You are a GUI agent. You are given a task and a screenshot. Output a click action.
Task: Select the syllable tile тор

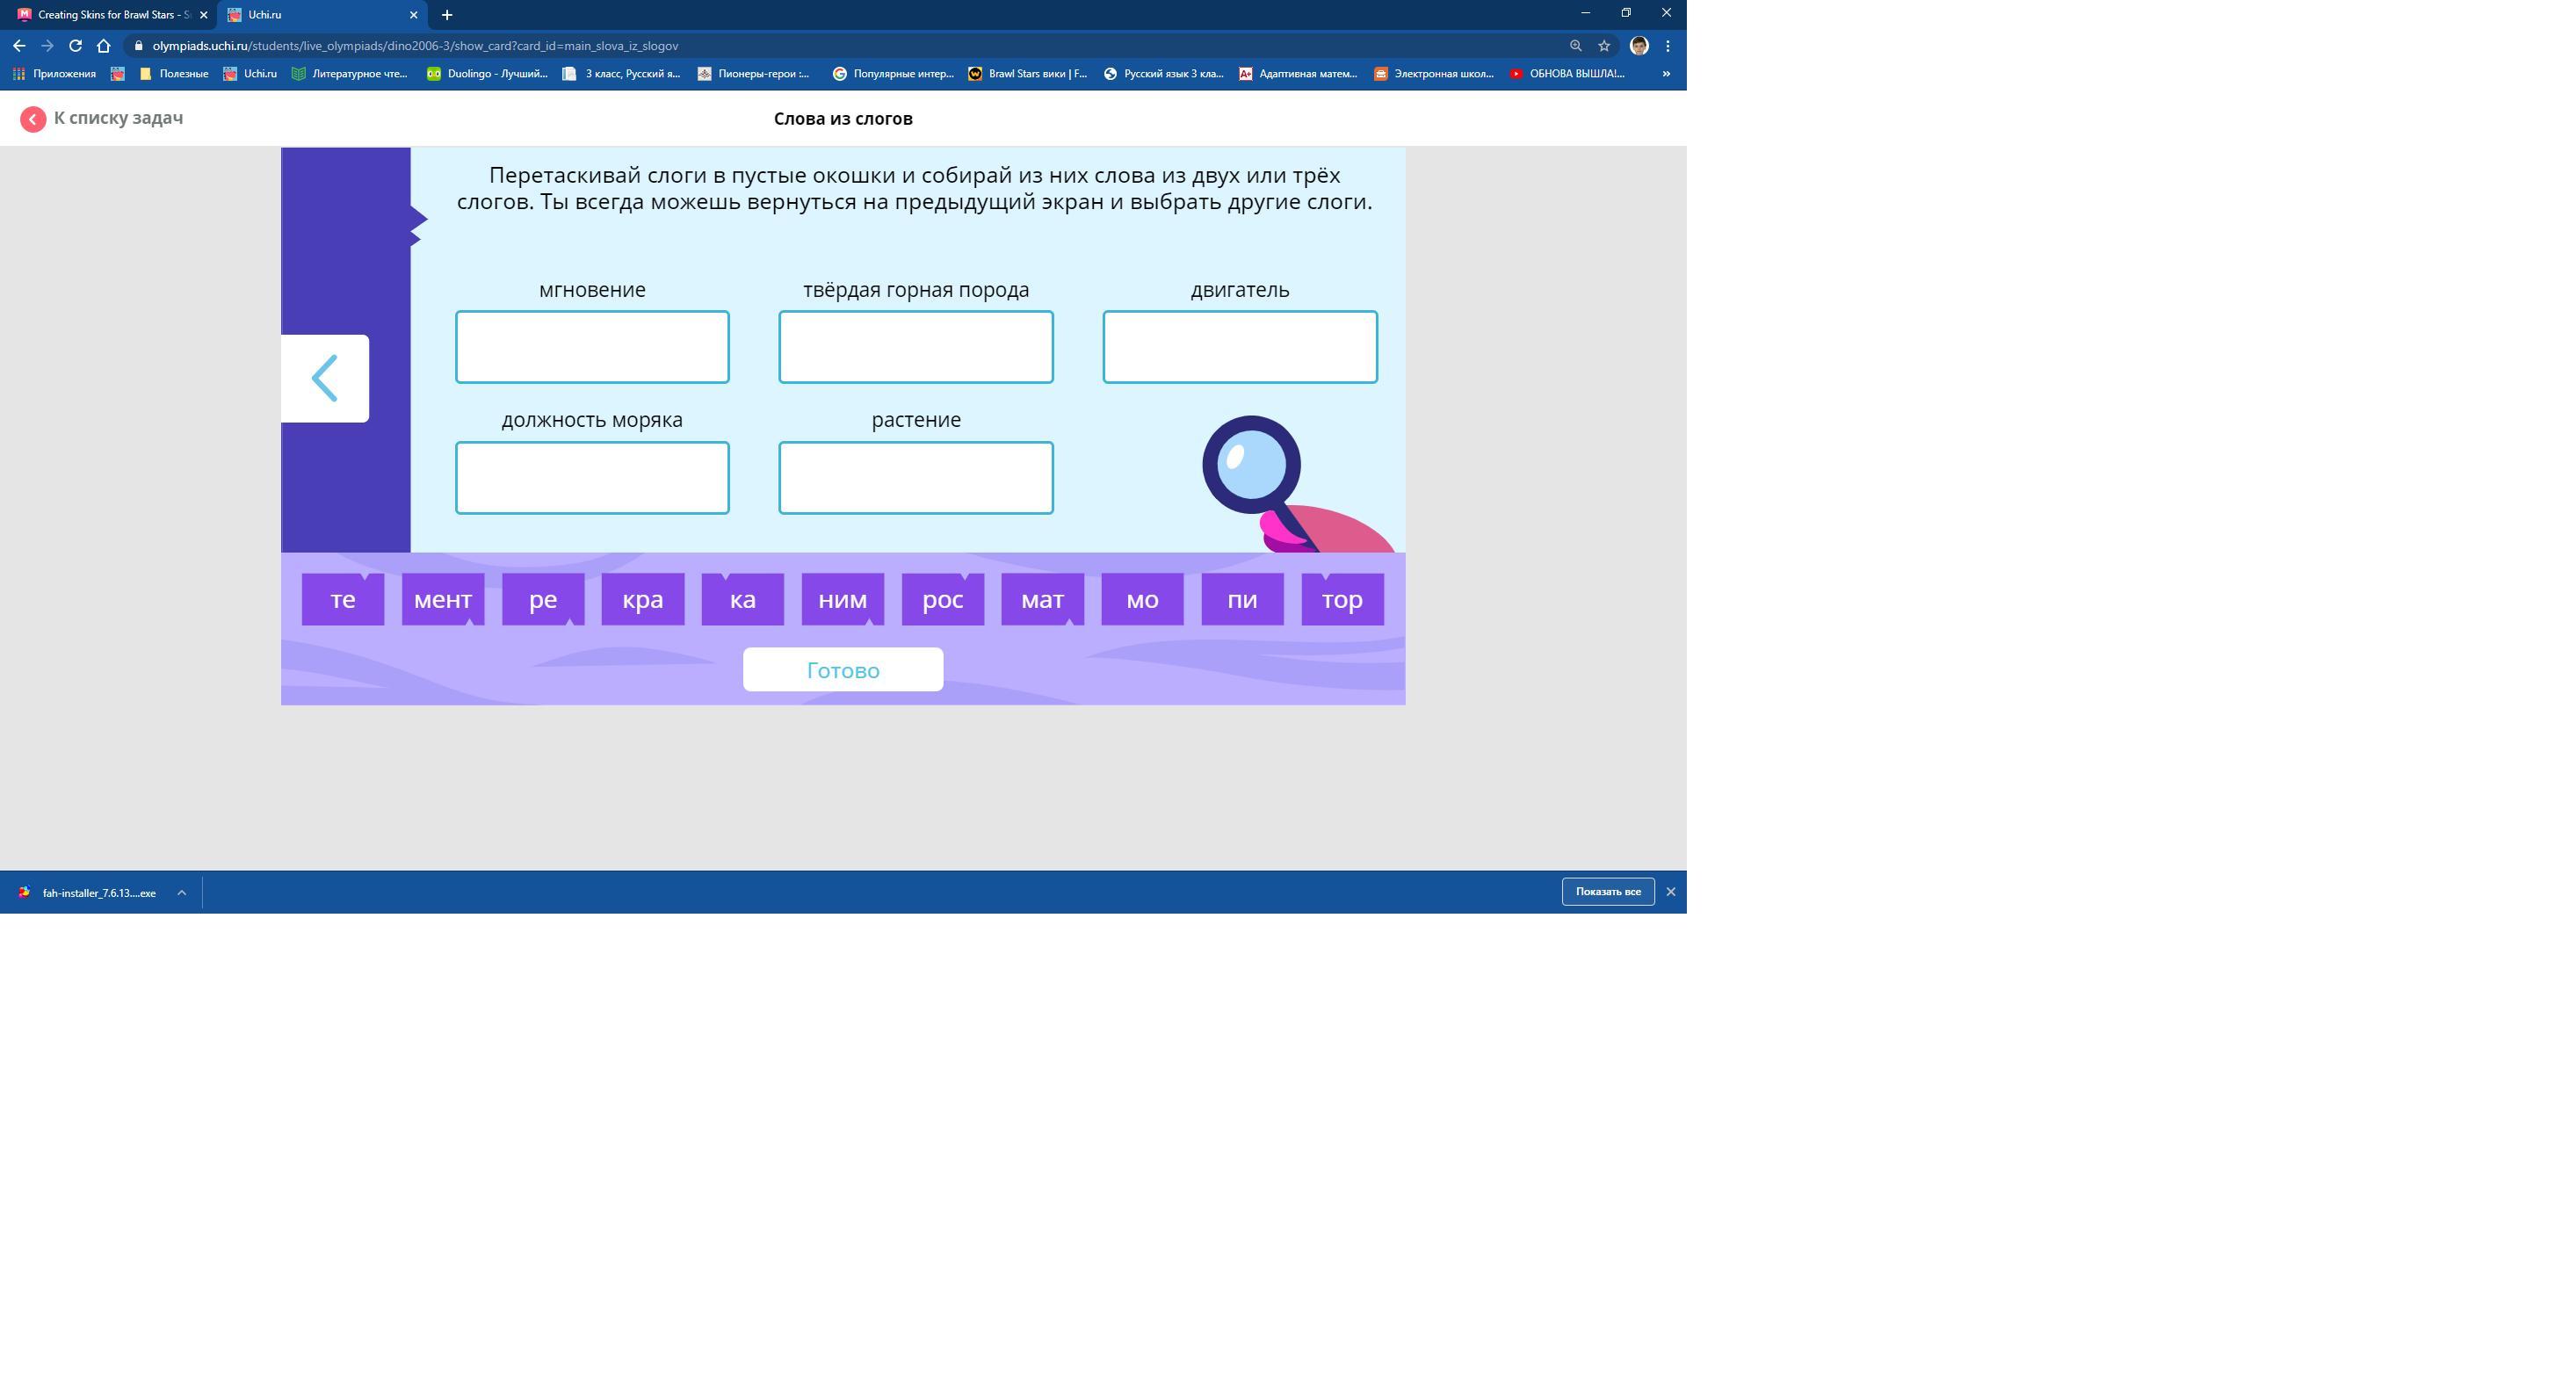1341,600
